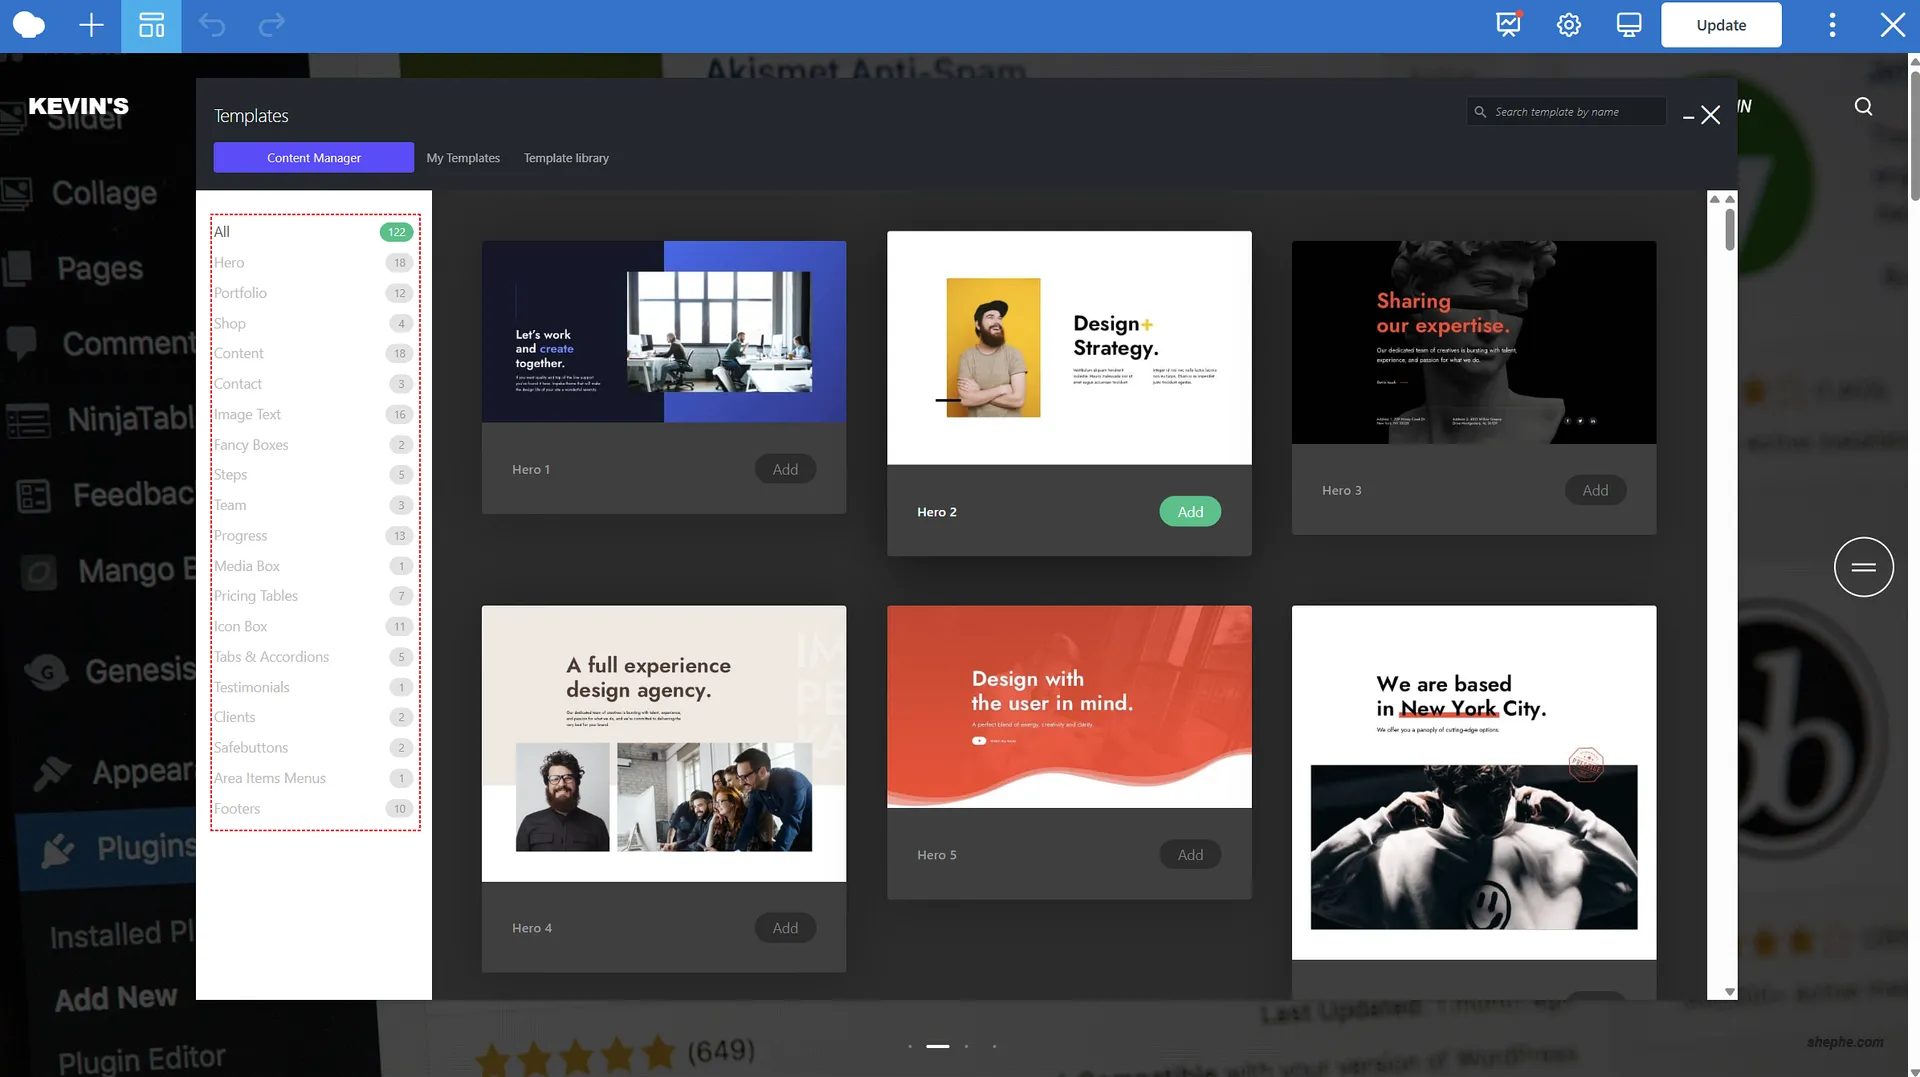Open the Template library tab

566,158
